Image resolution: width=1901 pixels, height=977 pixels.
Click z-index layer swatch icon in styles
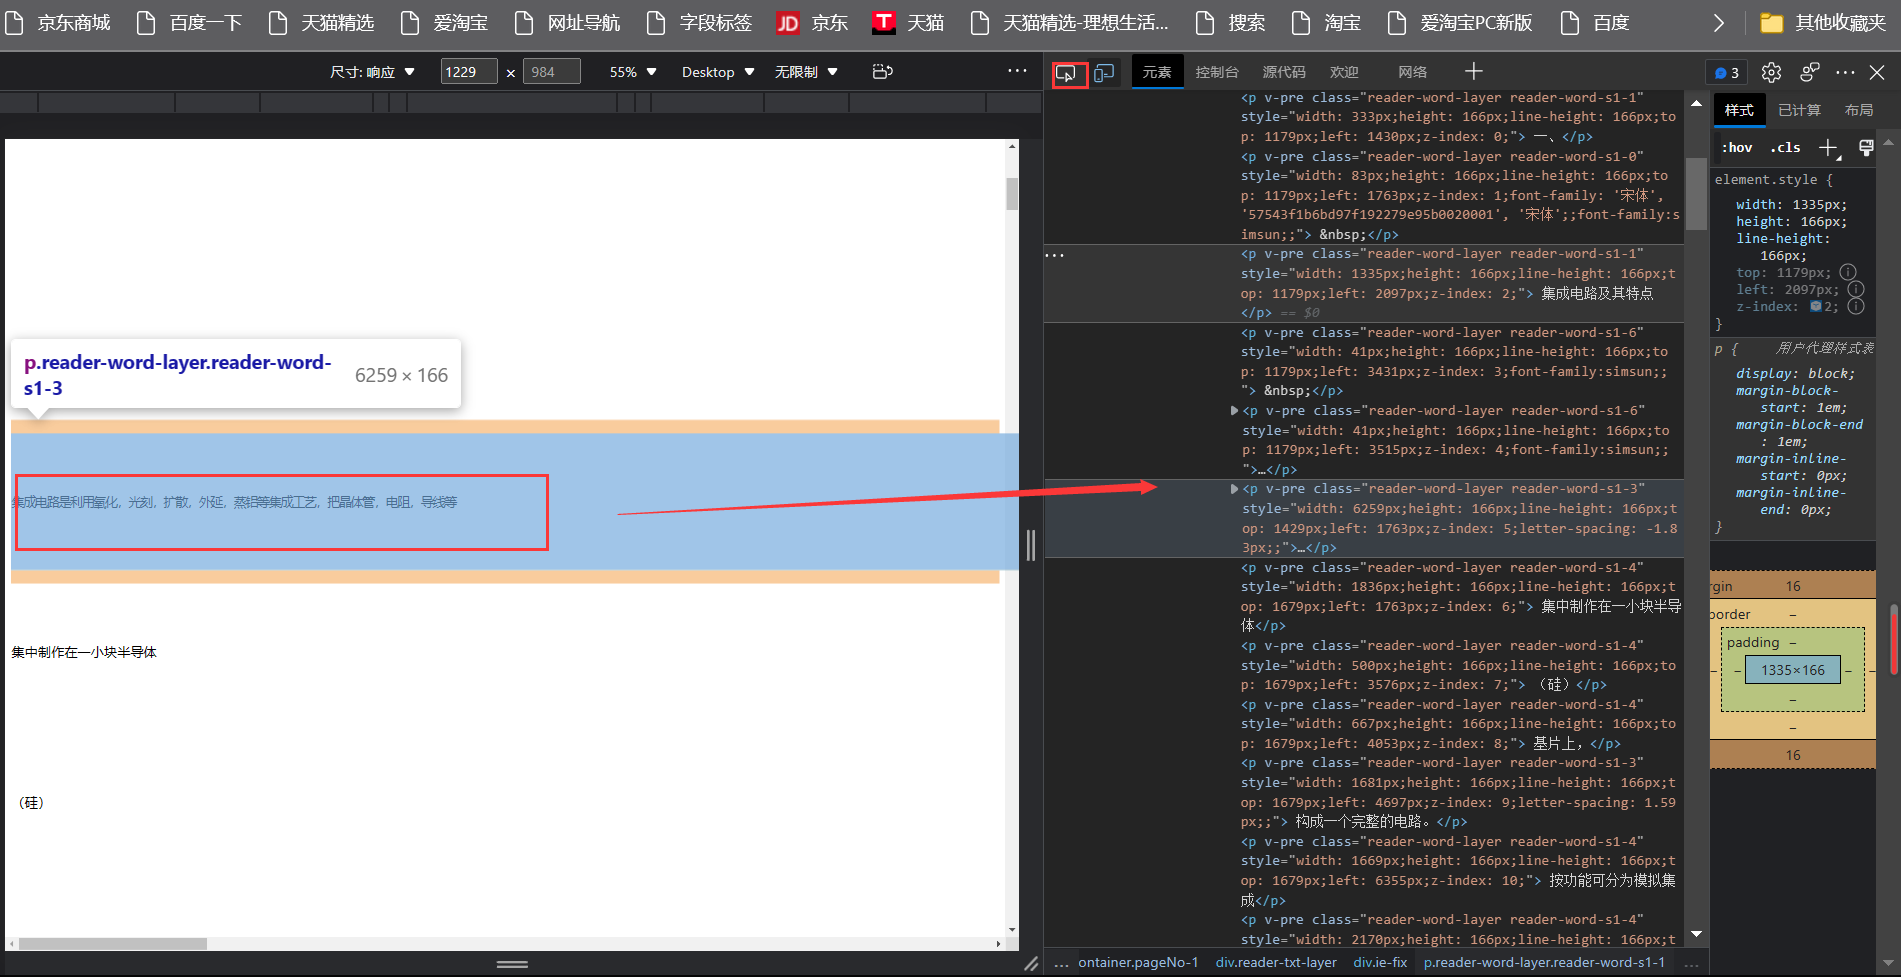coord(1816,307)
